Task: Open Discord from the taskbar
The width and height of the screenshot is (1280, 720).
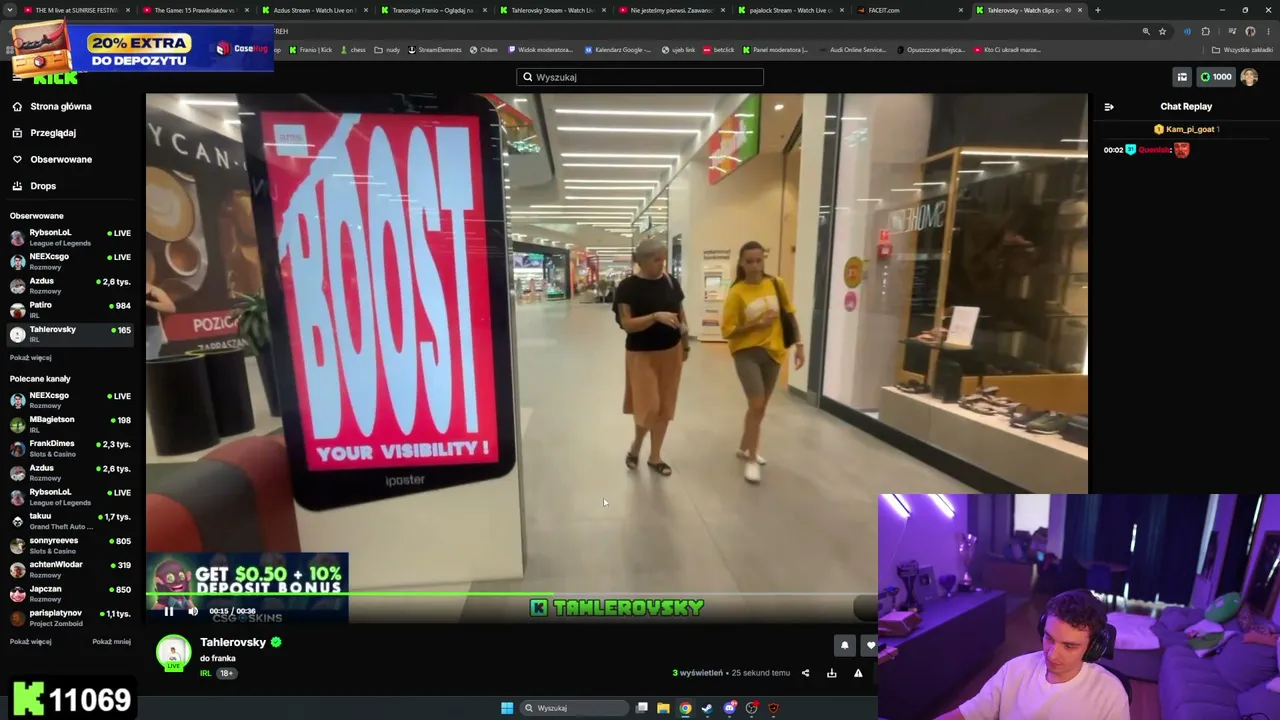Action: (730, 708)
